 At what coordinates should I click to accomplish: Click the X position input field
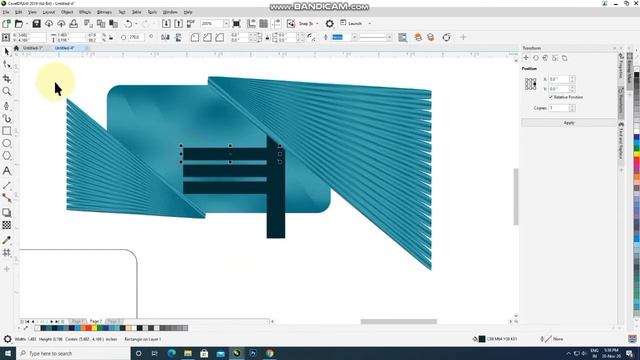559,79
